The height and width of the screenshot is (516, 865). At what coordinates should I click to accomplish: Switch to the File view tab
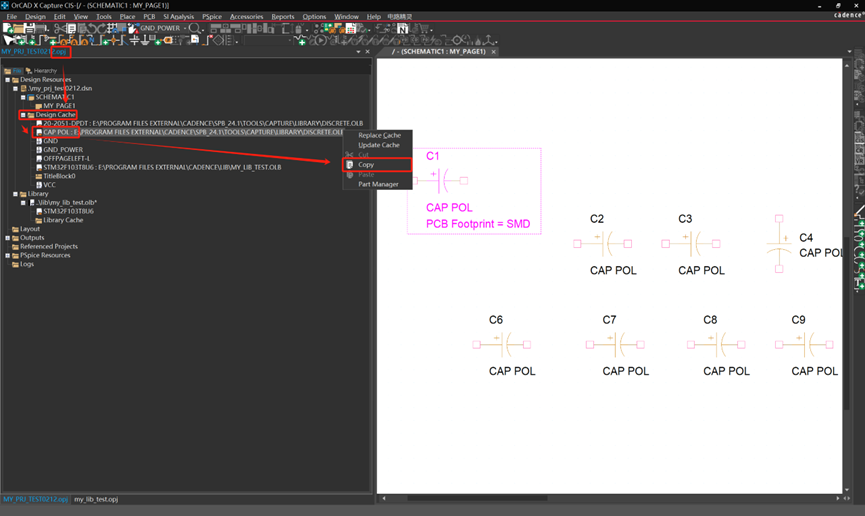tap(14, 71)
